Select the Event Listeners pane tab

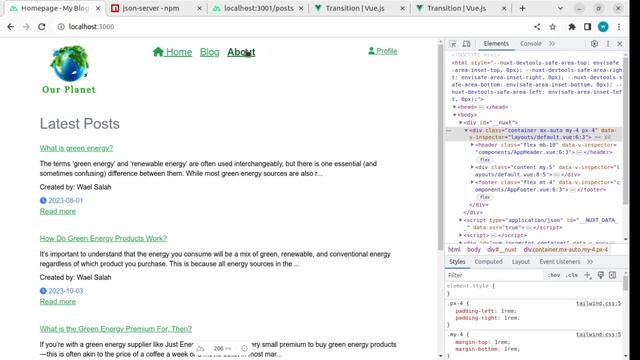point(560,262)
